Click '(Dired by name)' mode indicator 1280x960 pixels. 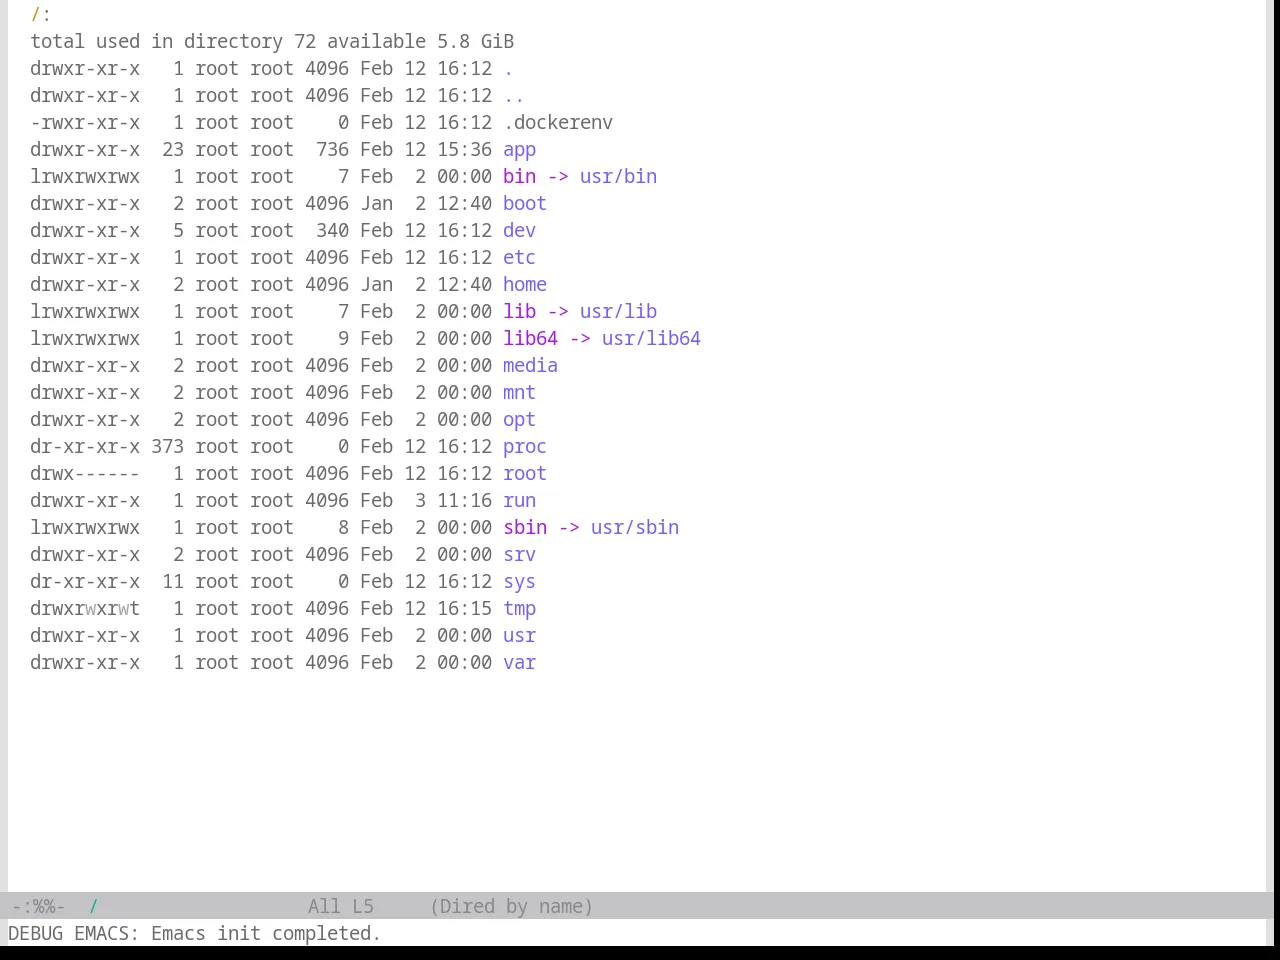pyautogui.click(x=511, y=907)
